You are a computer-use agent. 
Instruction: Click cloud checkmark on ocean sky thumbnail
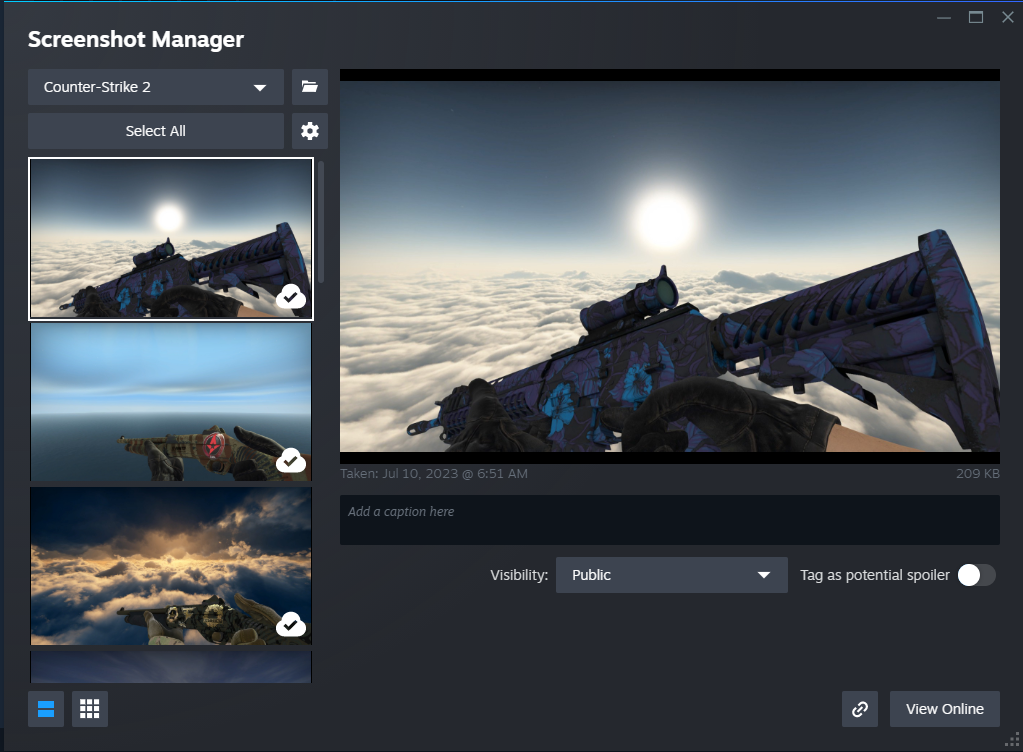[291, 461]
